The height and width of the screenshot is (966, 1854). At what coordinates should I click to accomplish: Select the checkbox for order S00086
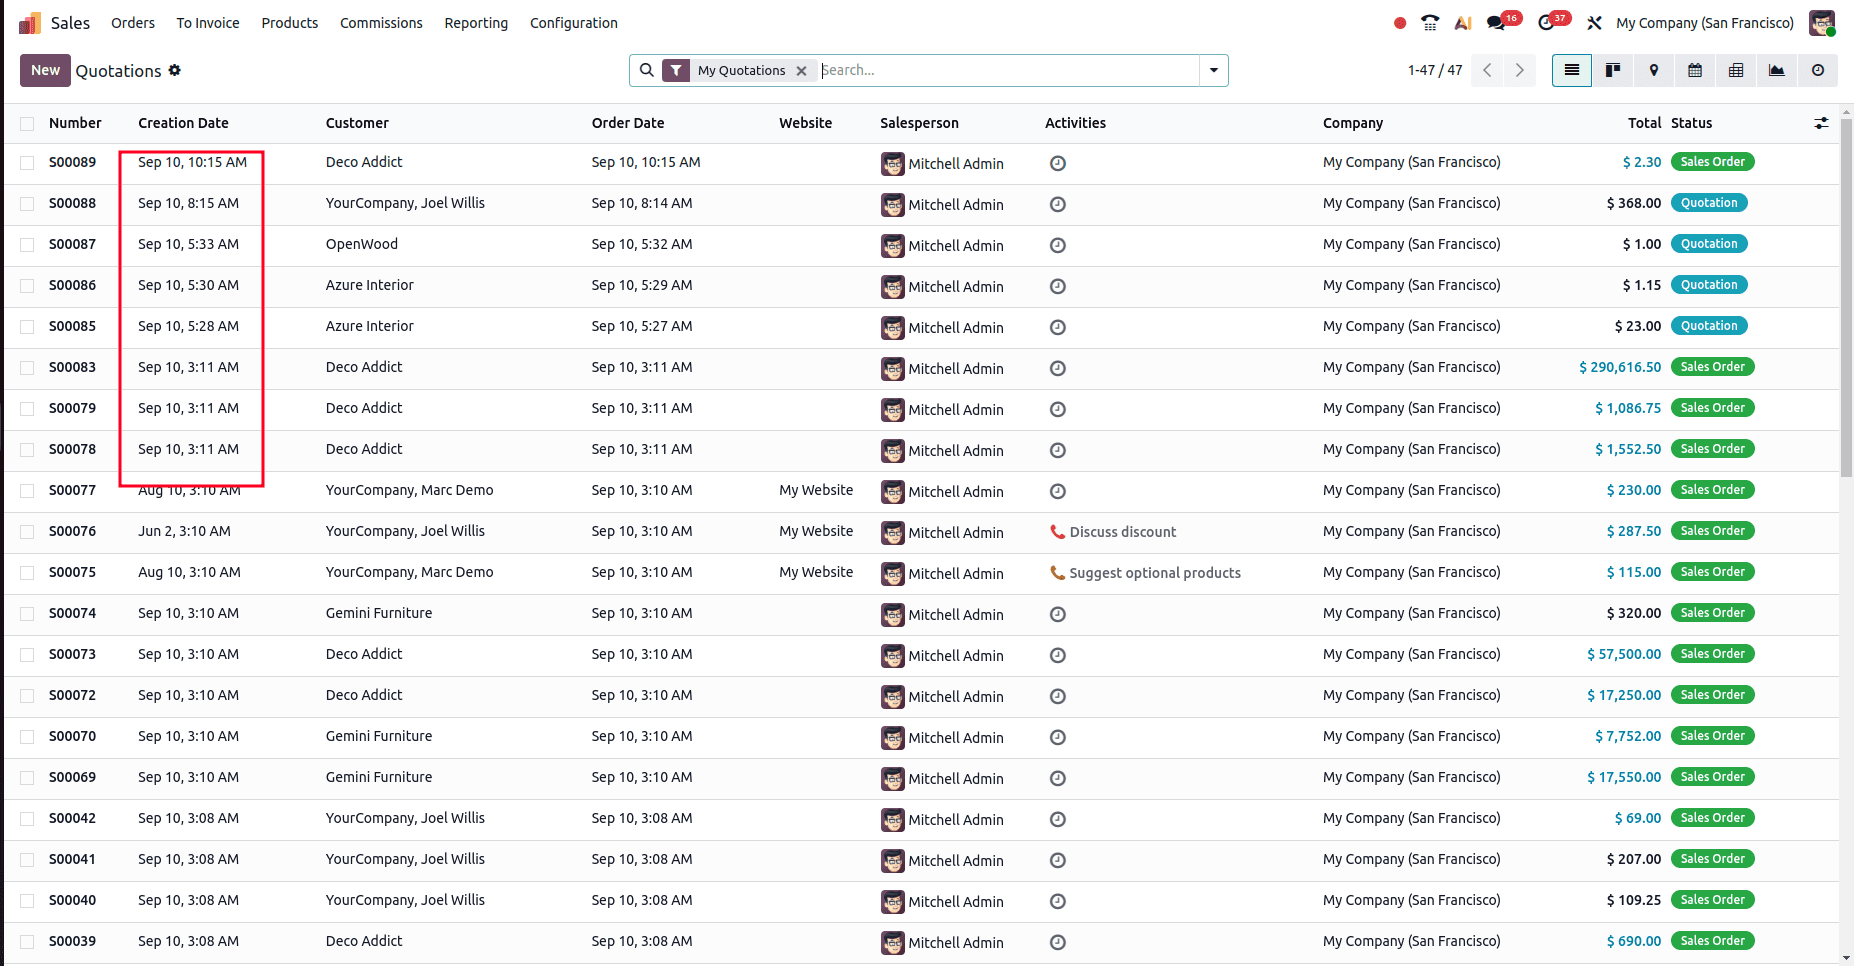[x=27, y=286]
